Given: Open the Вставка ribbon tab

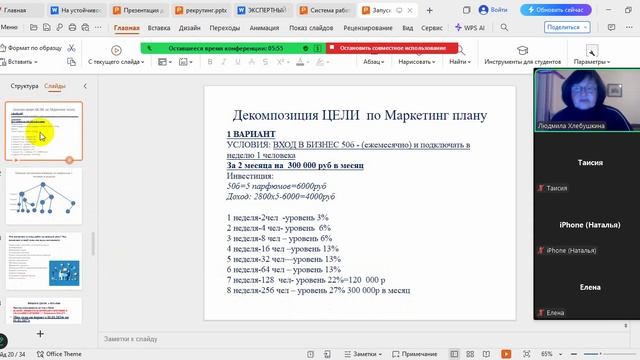Looking at the screenshot, I should pos(159,28).
